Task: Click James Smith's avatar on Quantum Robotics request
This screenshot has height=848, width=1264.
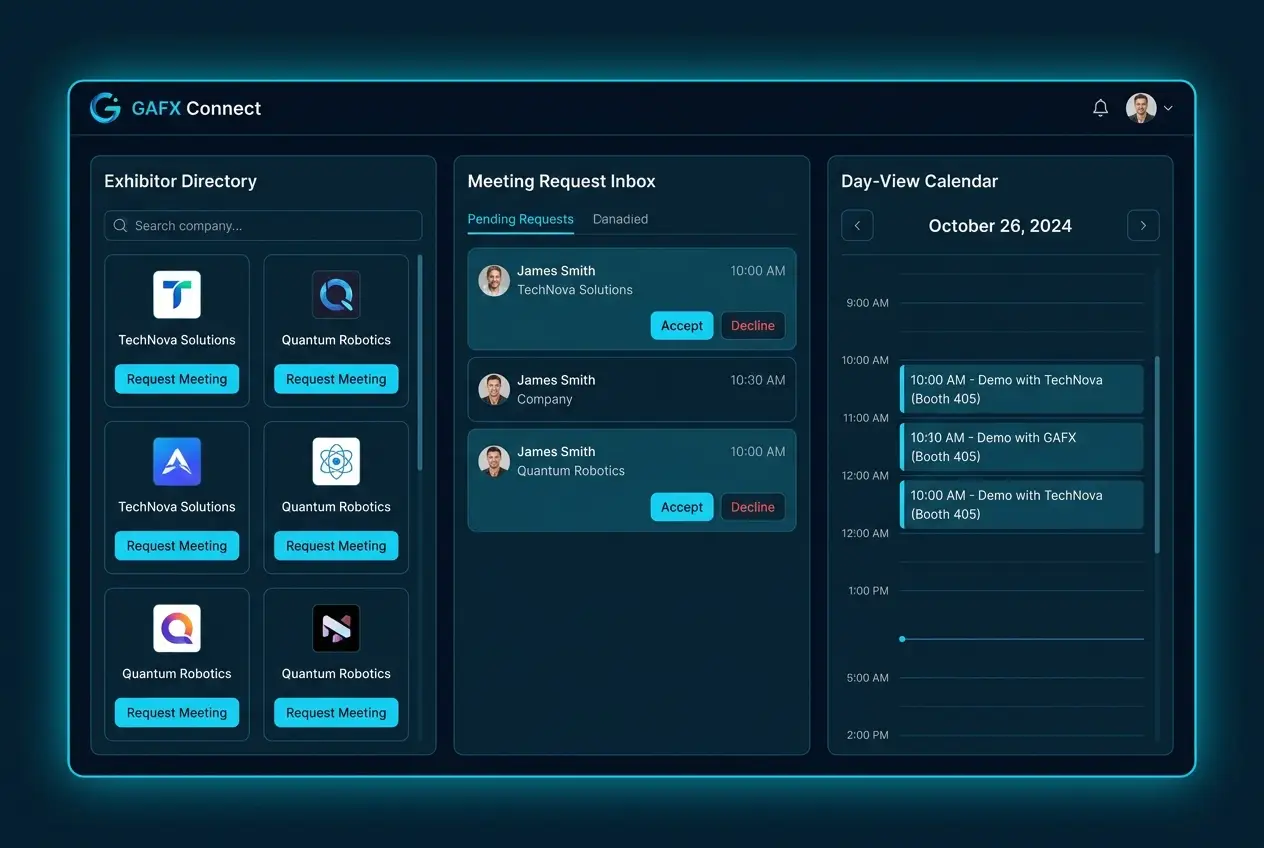Action: (494, 461)
